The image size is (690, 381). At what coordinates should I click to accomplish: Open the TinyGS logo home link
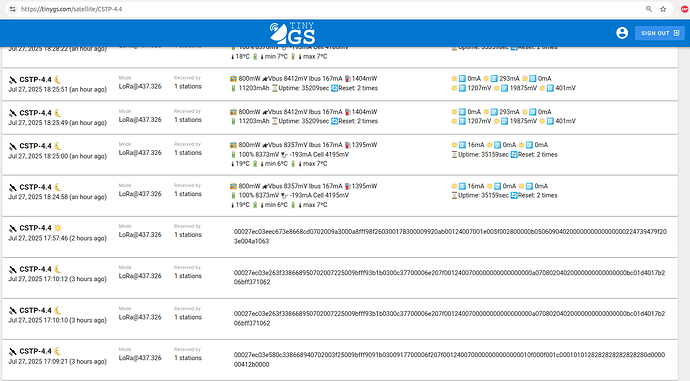[x=292, y=33]
